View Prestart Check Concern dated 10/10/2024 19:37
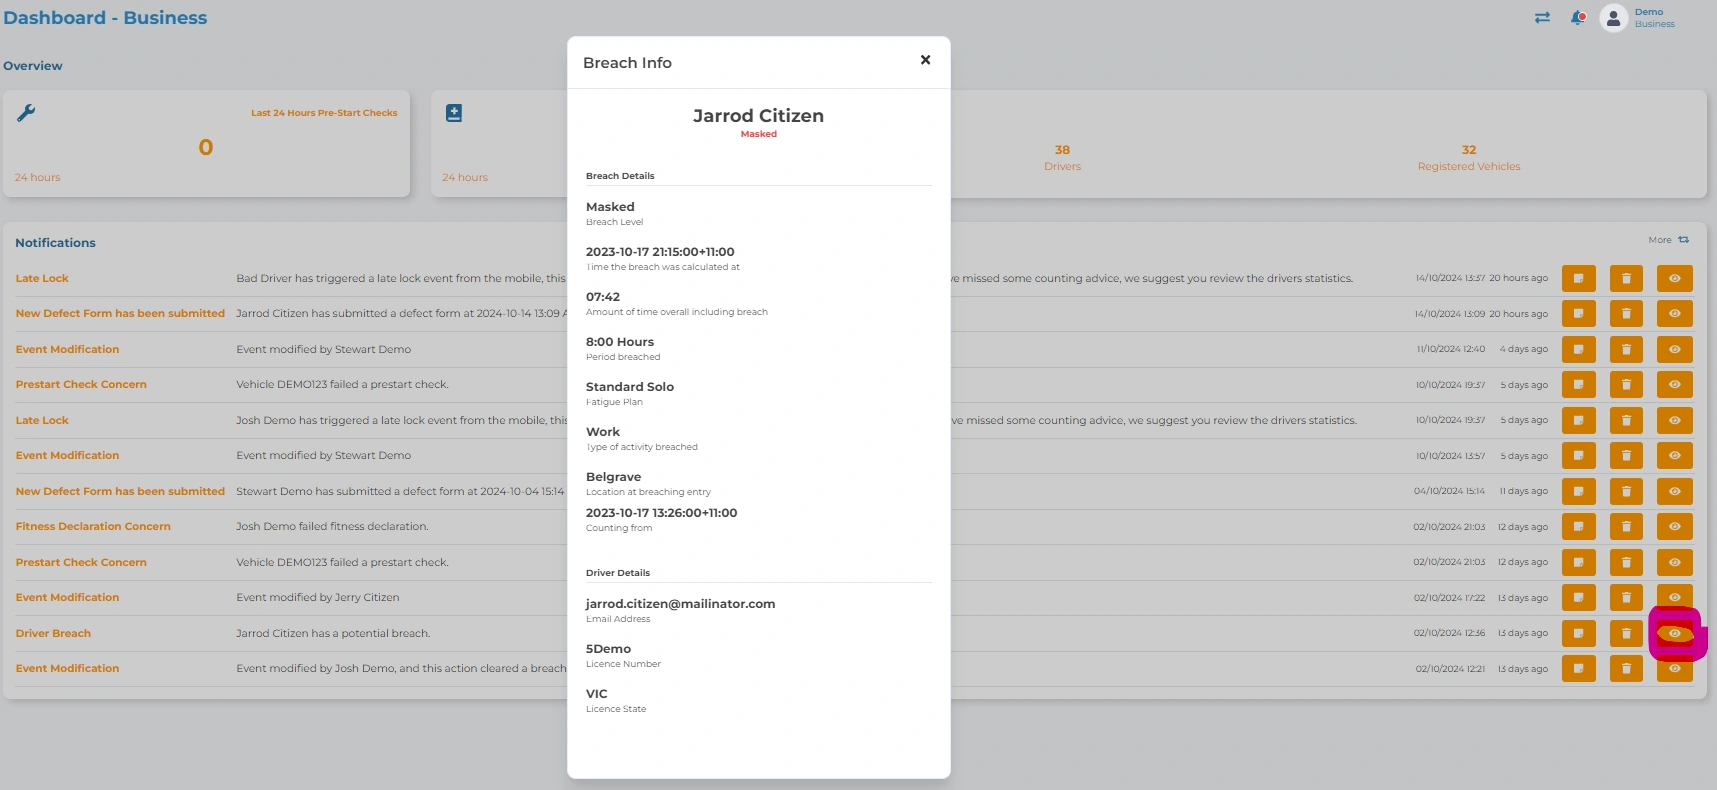This screenshot has height=790, width=1717. (1675, 385)
